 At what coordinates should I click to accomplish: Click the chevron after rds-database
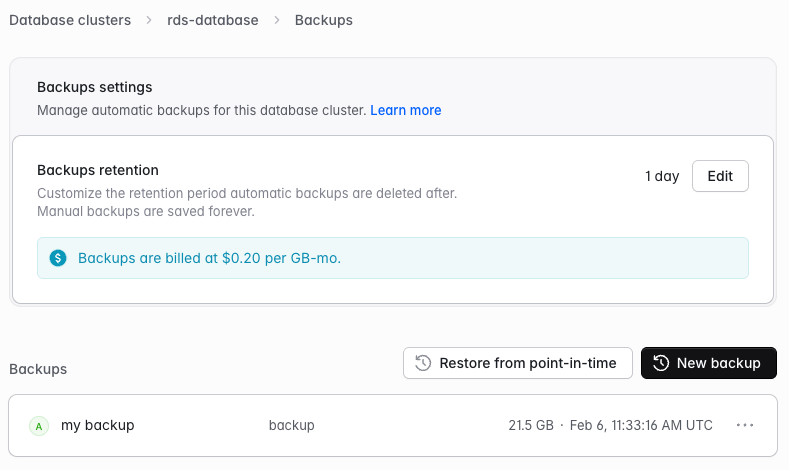[277, 20]
